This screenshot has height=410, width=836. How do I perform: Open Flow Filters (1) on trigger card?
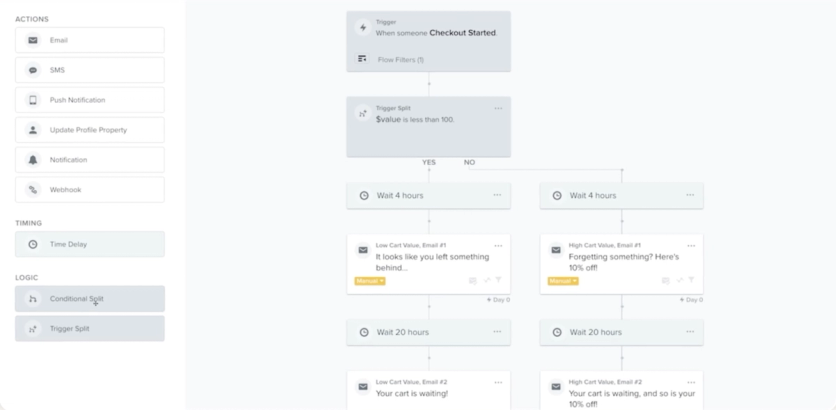400,60
